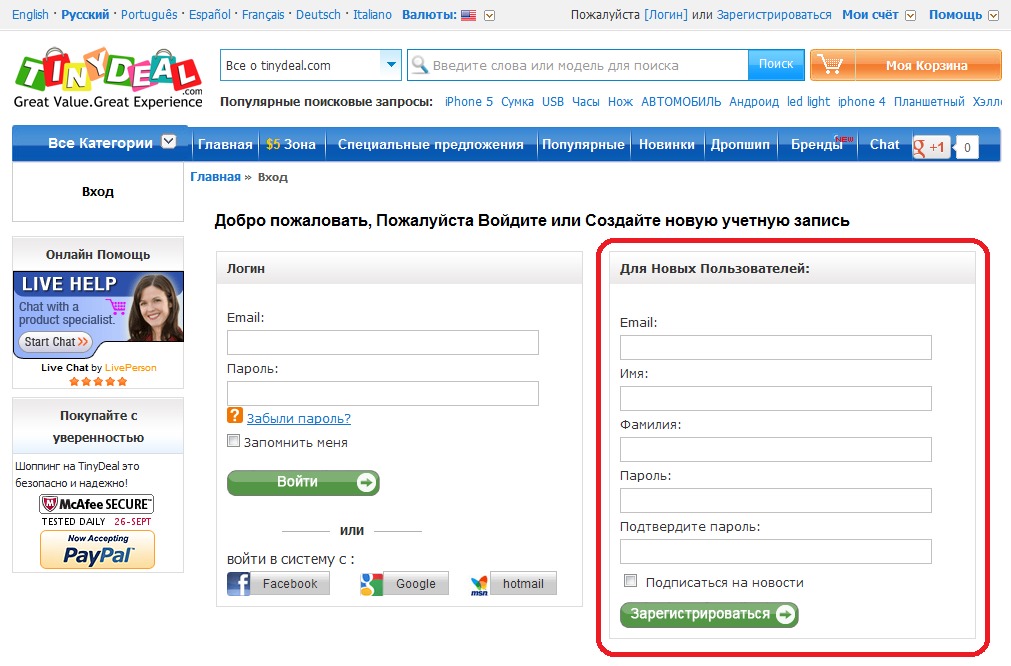Open the Специальные предложения menu item
Viewport: 1011px width, 666px height.
click(430, 144)
